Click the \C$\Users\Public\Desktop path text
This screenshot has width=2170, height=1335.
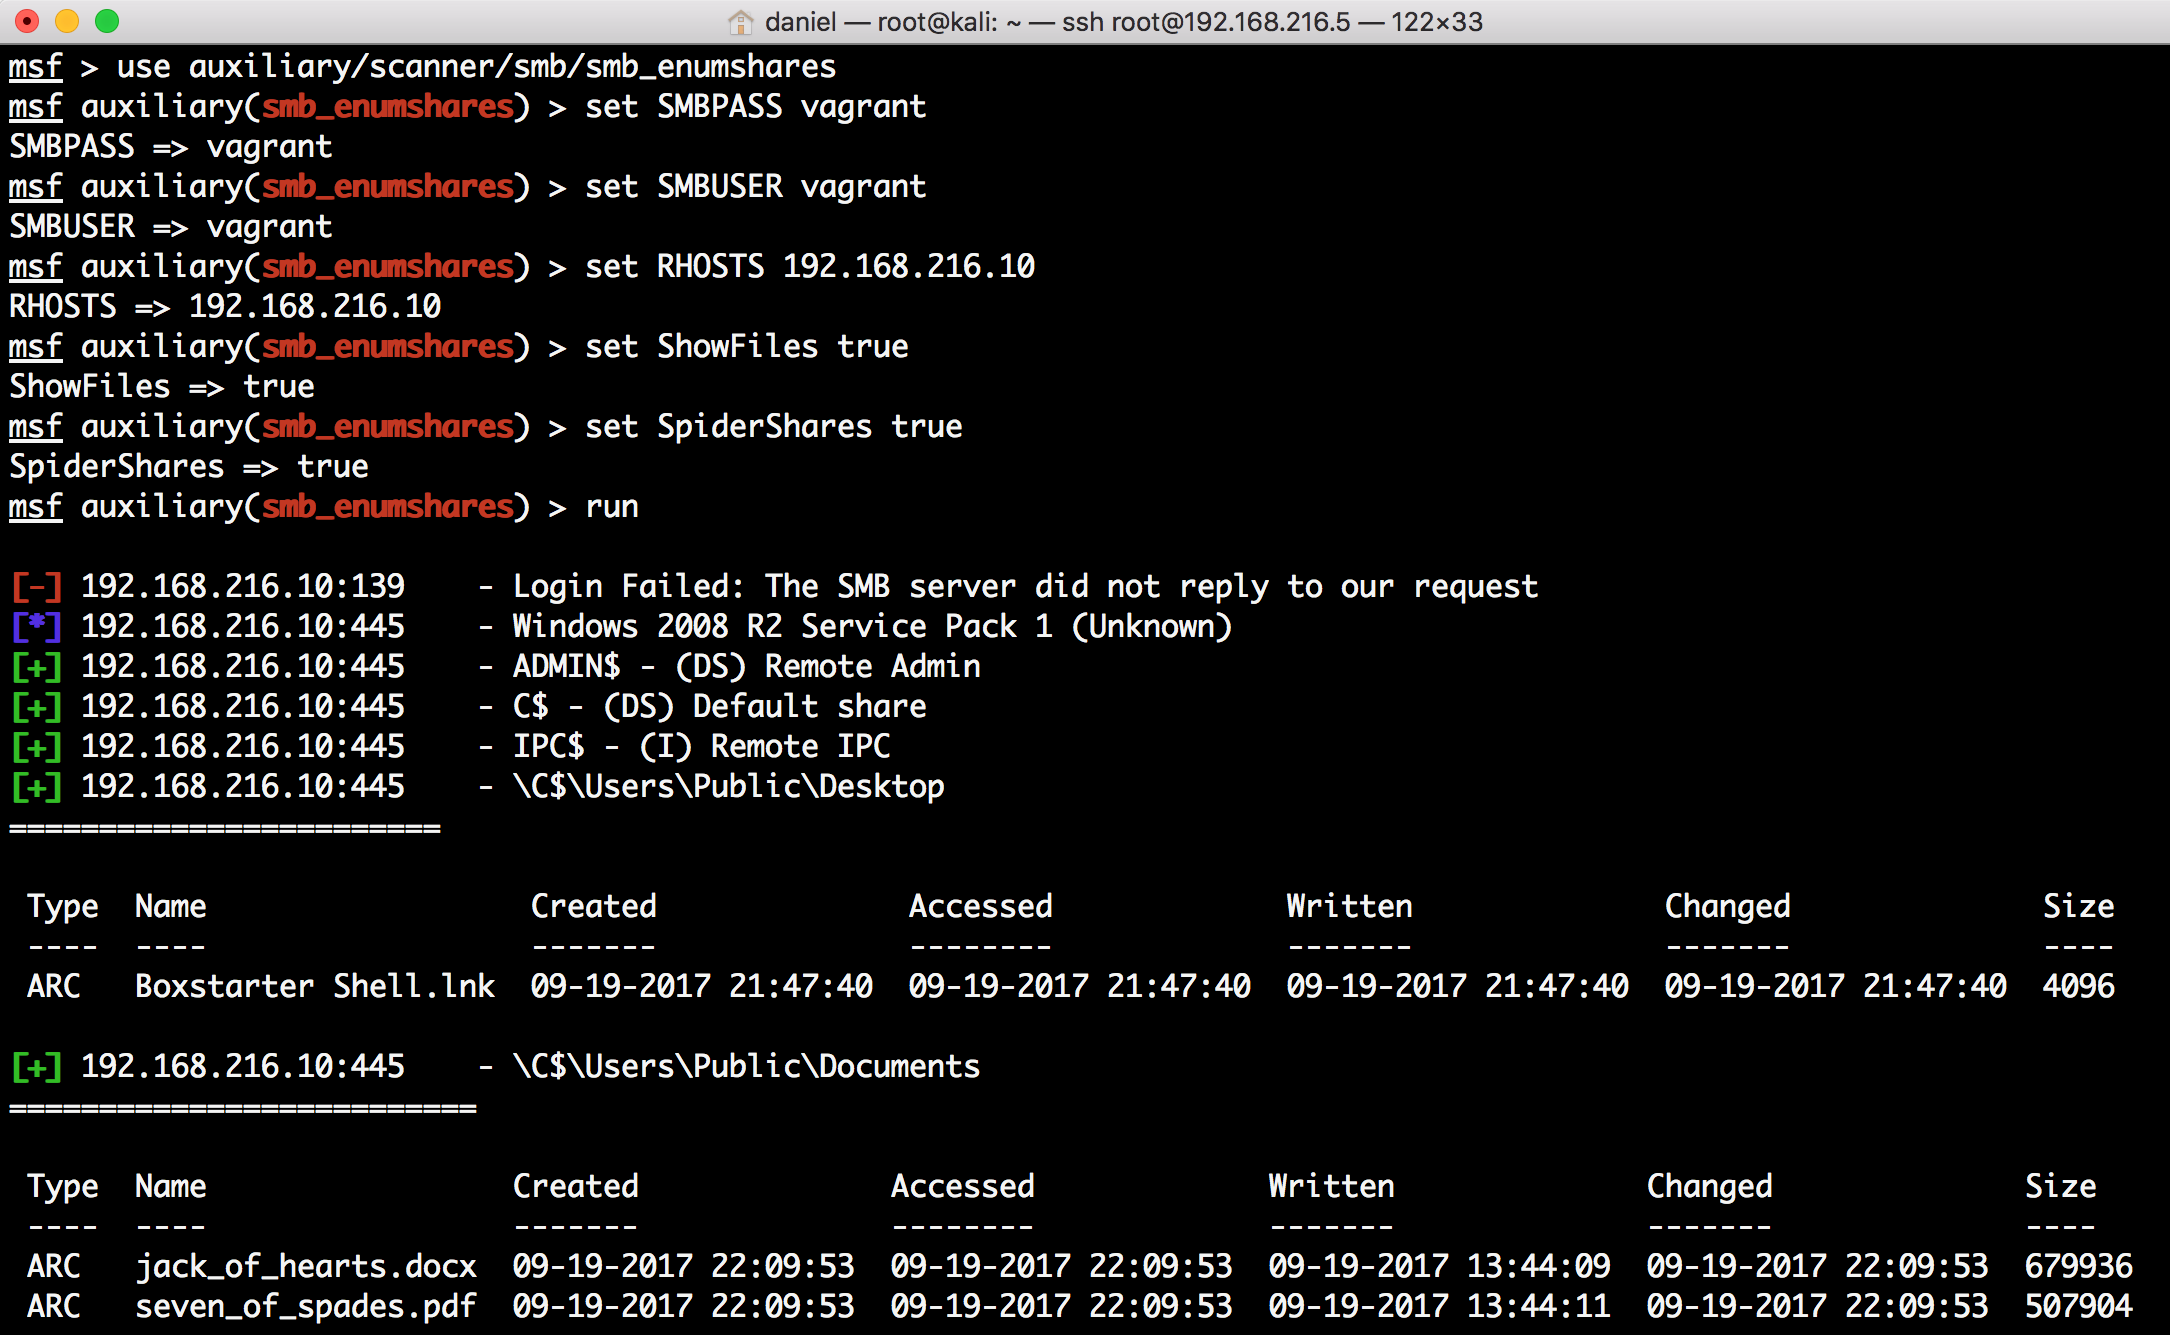tap(728, 786)
